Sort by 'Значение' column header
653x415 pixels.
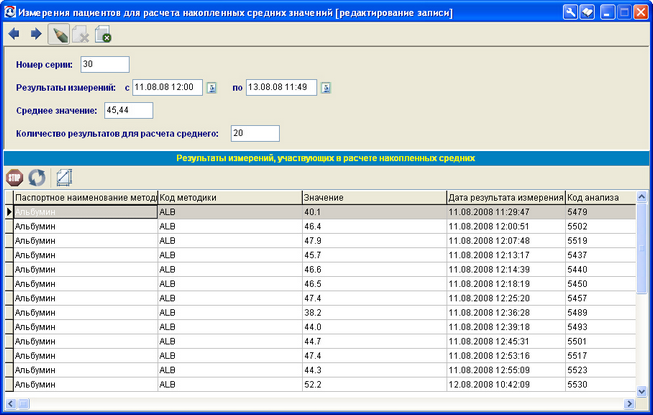point(373,198)
